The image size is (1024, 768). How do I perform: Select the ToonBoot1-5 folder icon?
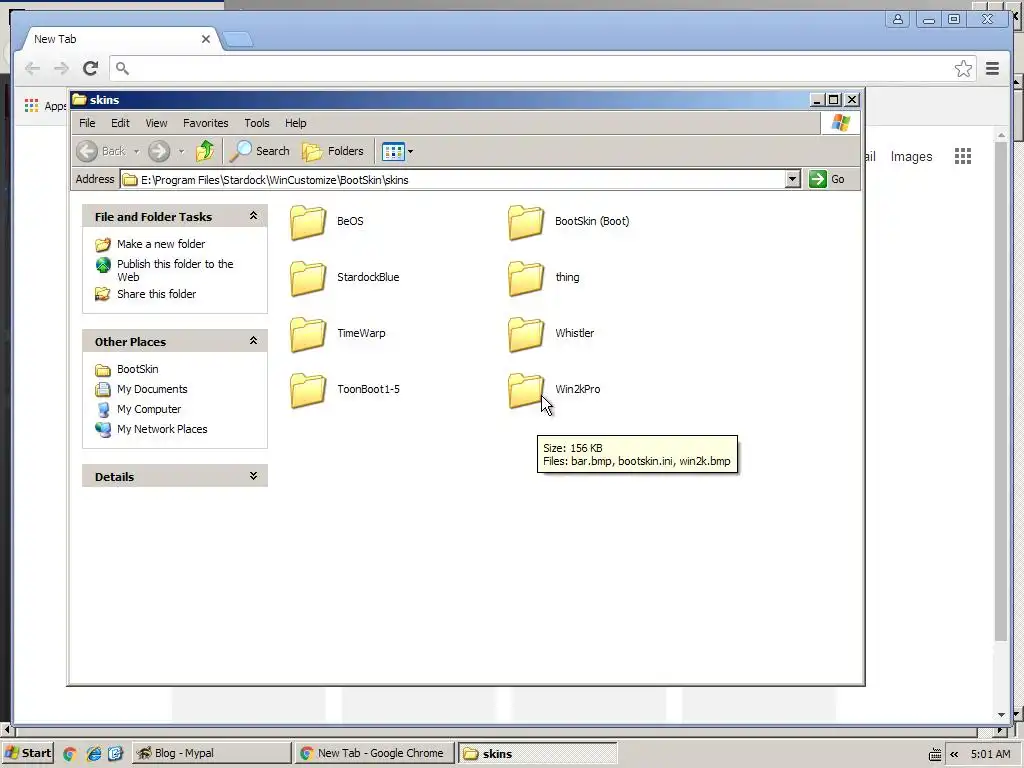click(308, 390)
